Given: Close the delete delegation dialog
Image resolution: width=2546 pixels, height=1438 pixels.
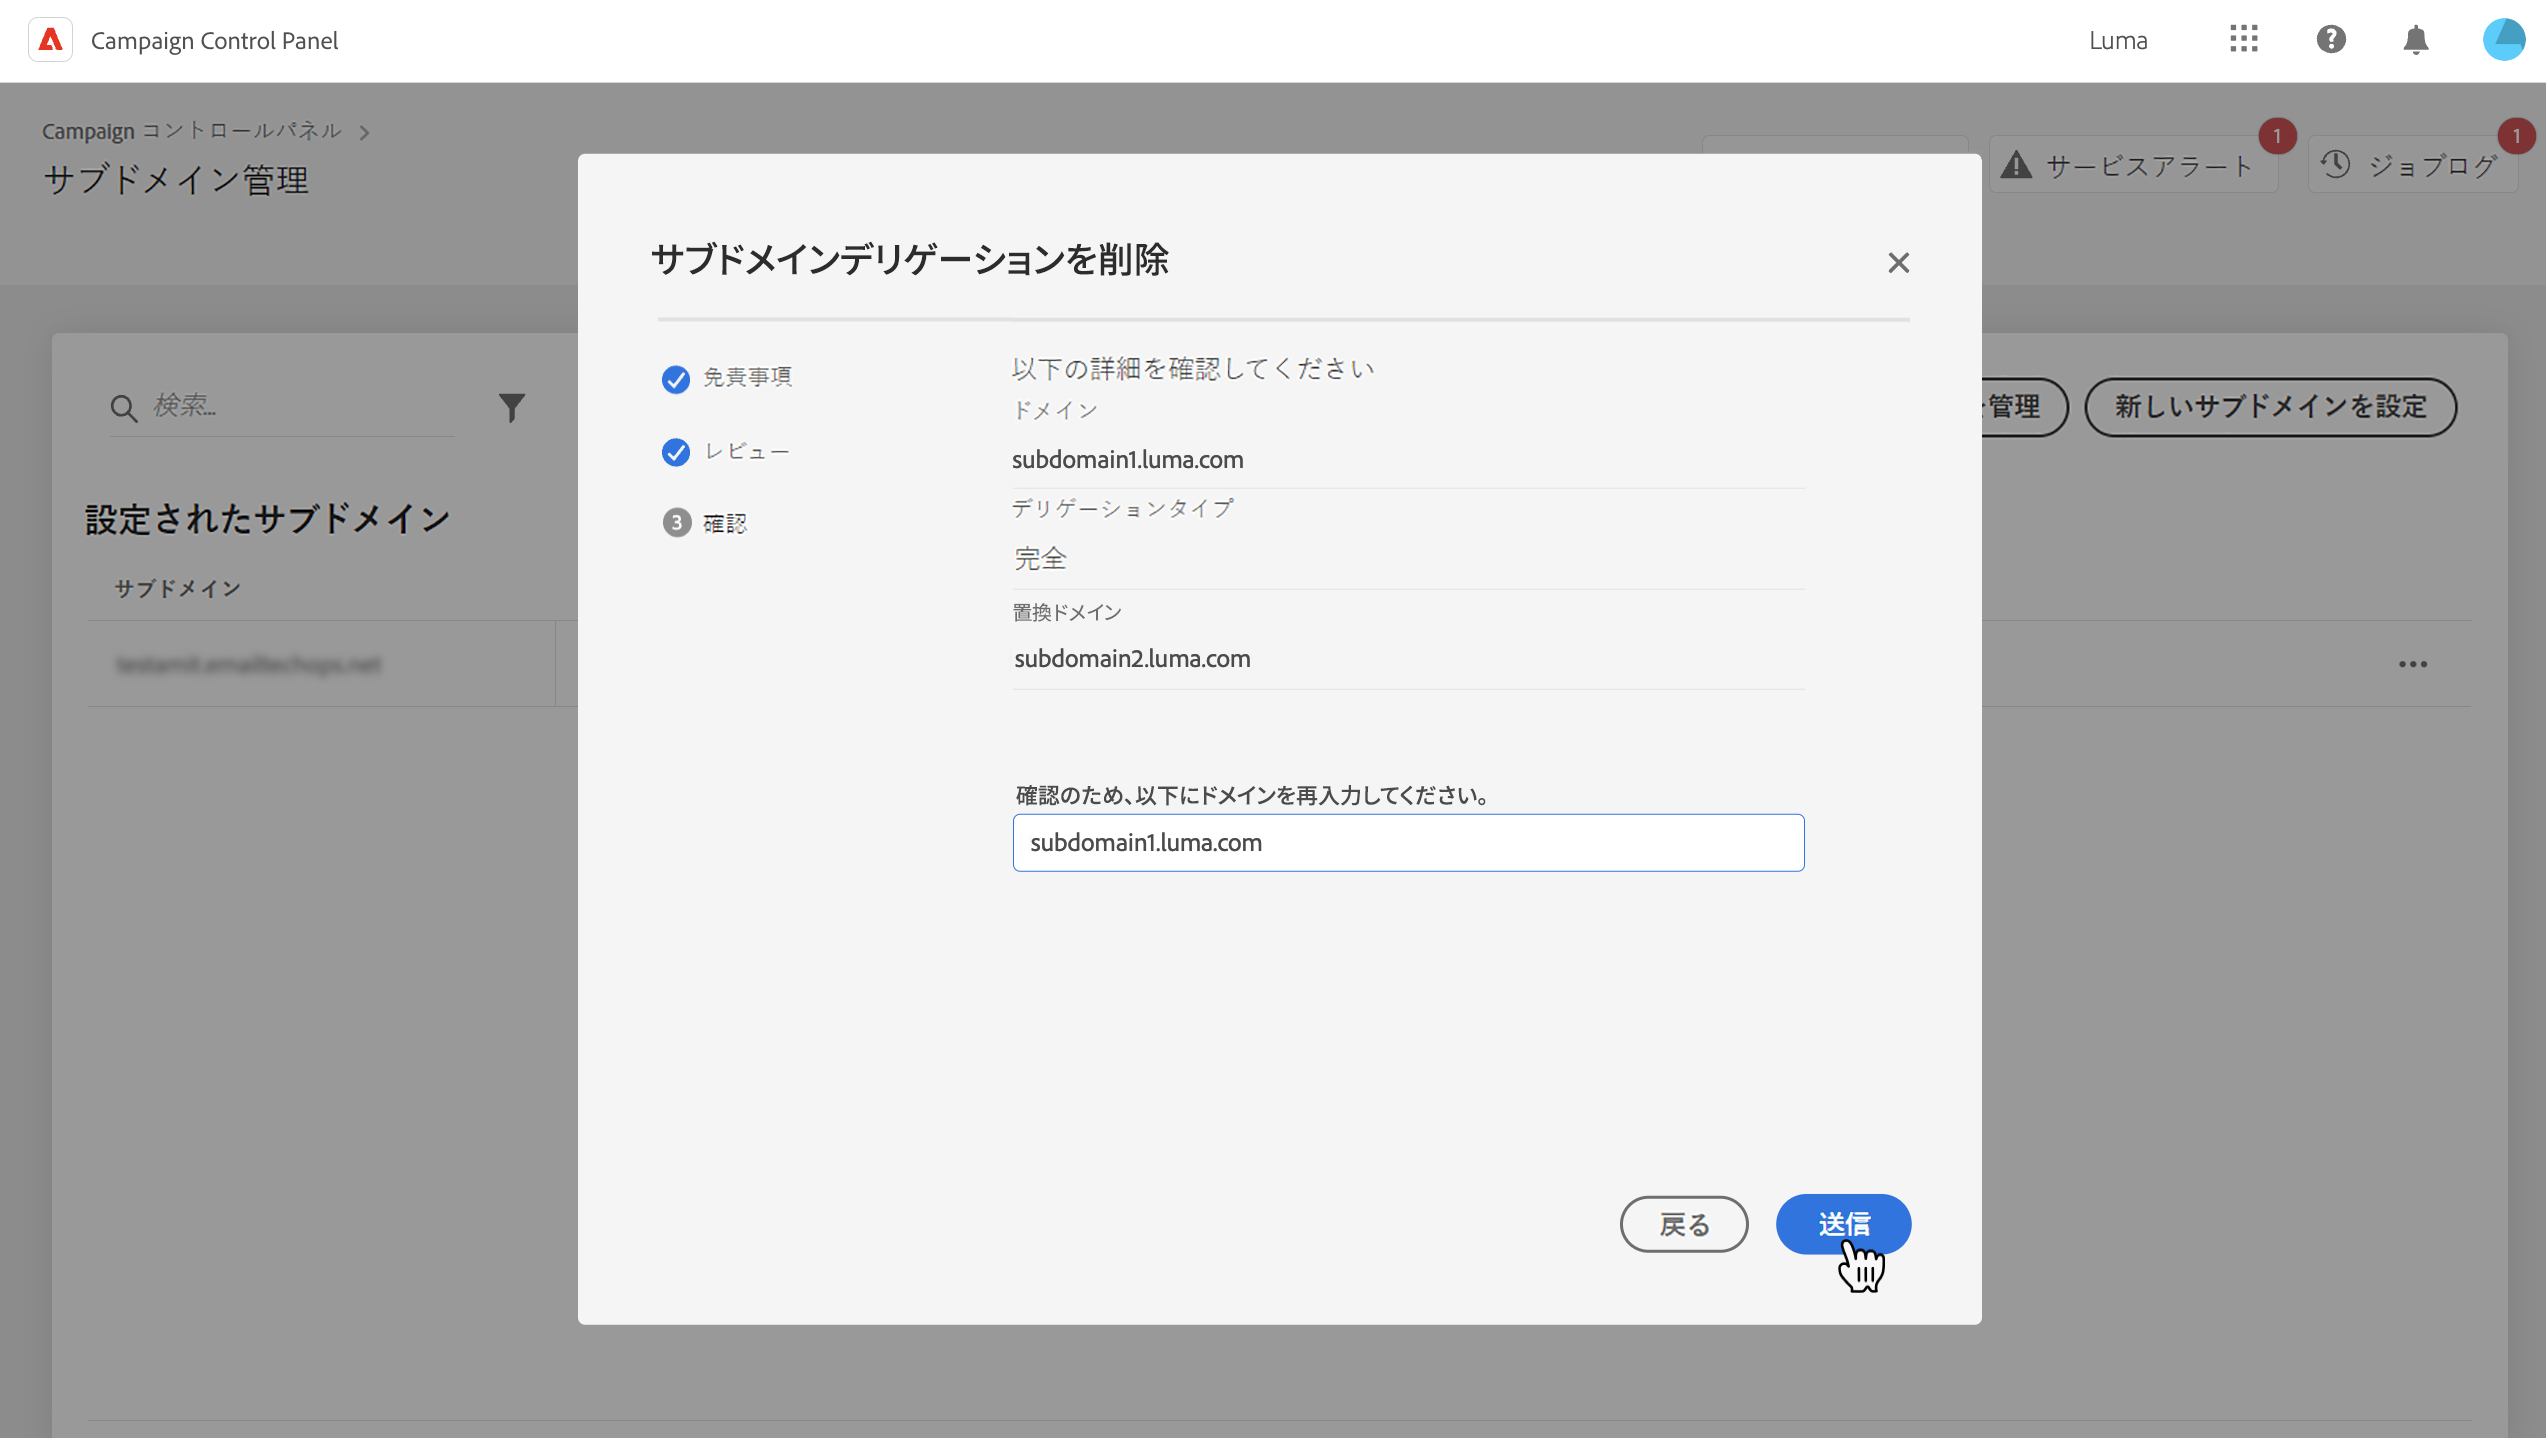Looking at the screenshot, I should point(1898,262).
